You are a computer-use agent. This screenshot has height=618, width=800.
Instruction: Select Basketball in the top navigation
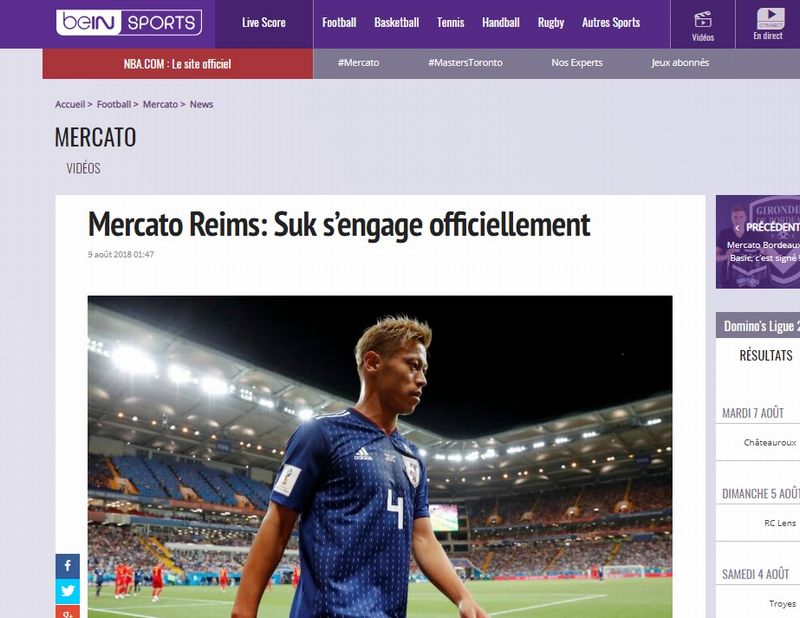pyautogui.click(x=396, y=22)
